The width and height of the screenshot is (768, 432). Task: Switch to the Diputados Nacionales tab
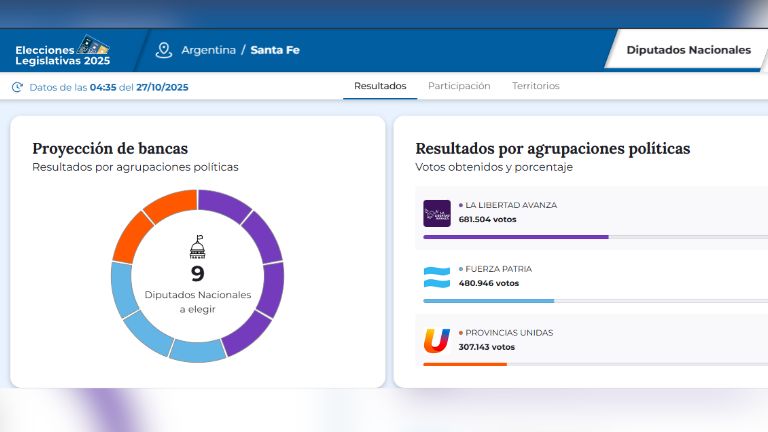click(x=688, y=50)
